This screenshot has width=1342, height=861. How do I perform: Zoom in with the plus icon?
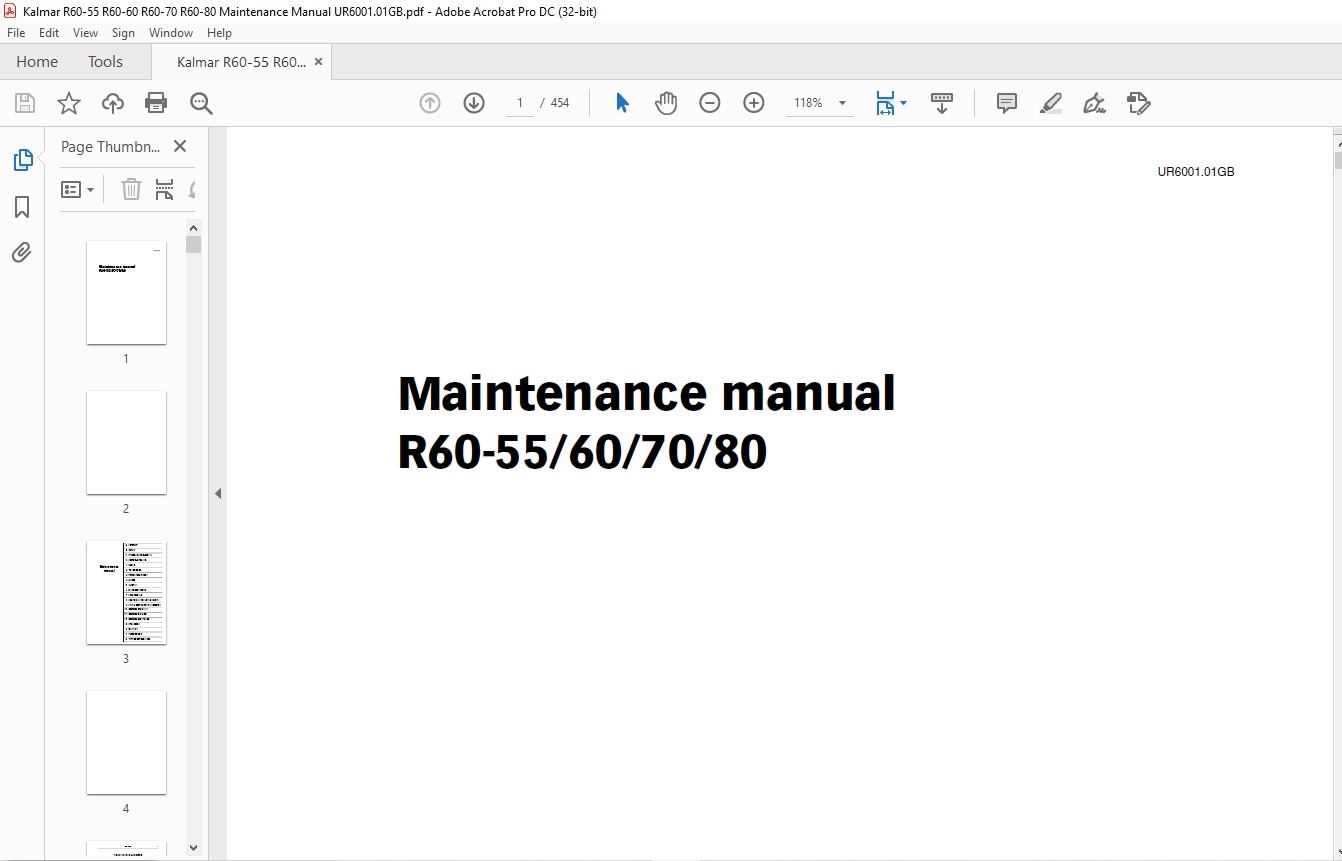tap(754, 103)
